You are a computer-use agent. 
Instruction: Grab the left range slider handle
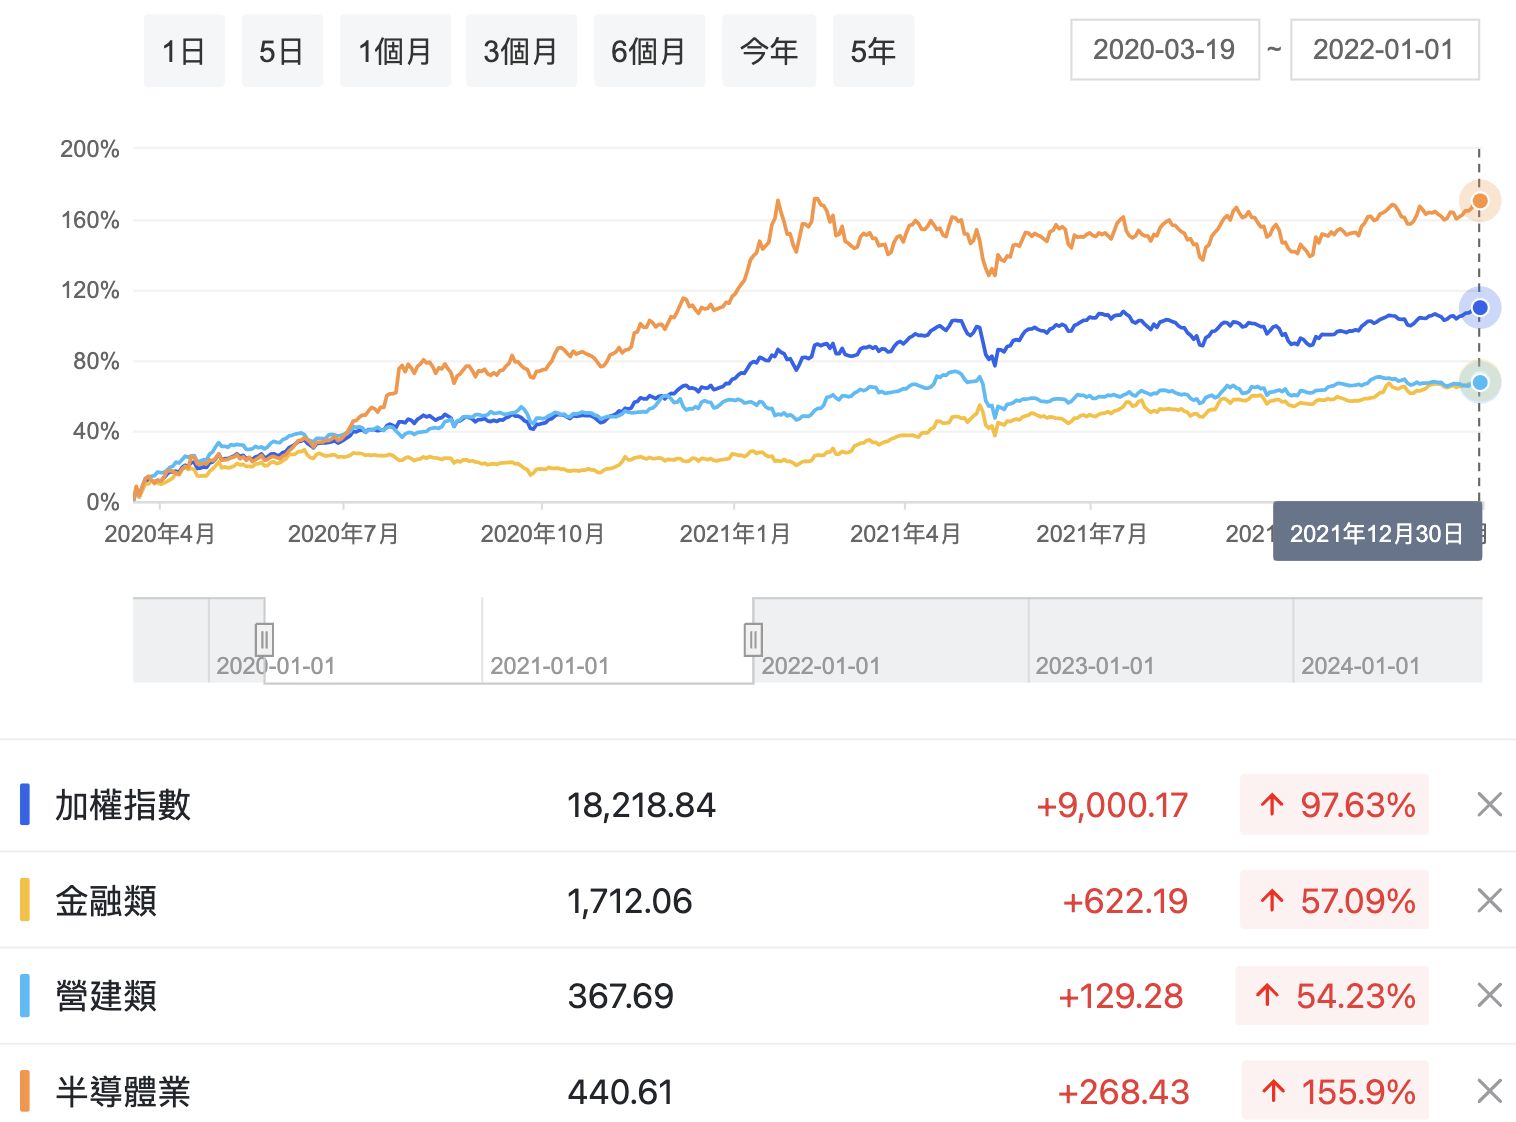(264, 638)
